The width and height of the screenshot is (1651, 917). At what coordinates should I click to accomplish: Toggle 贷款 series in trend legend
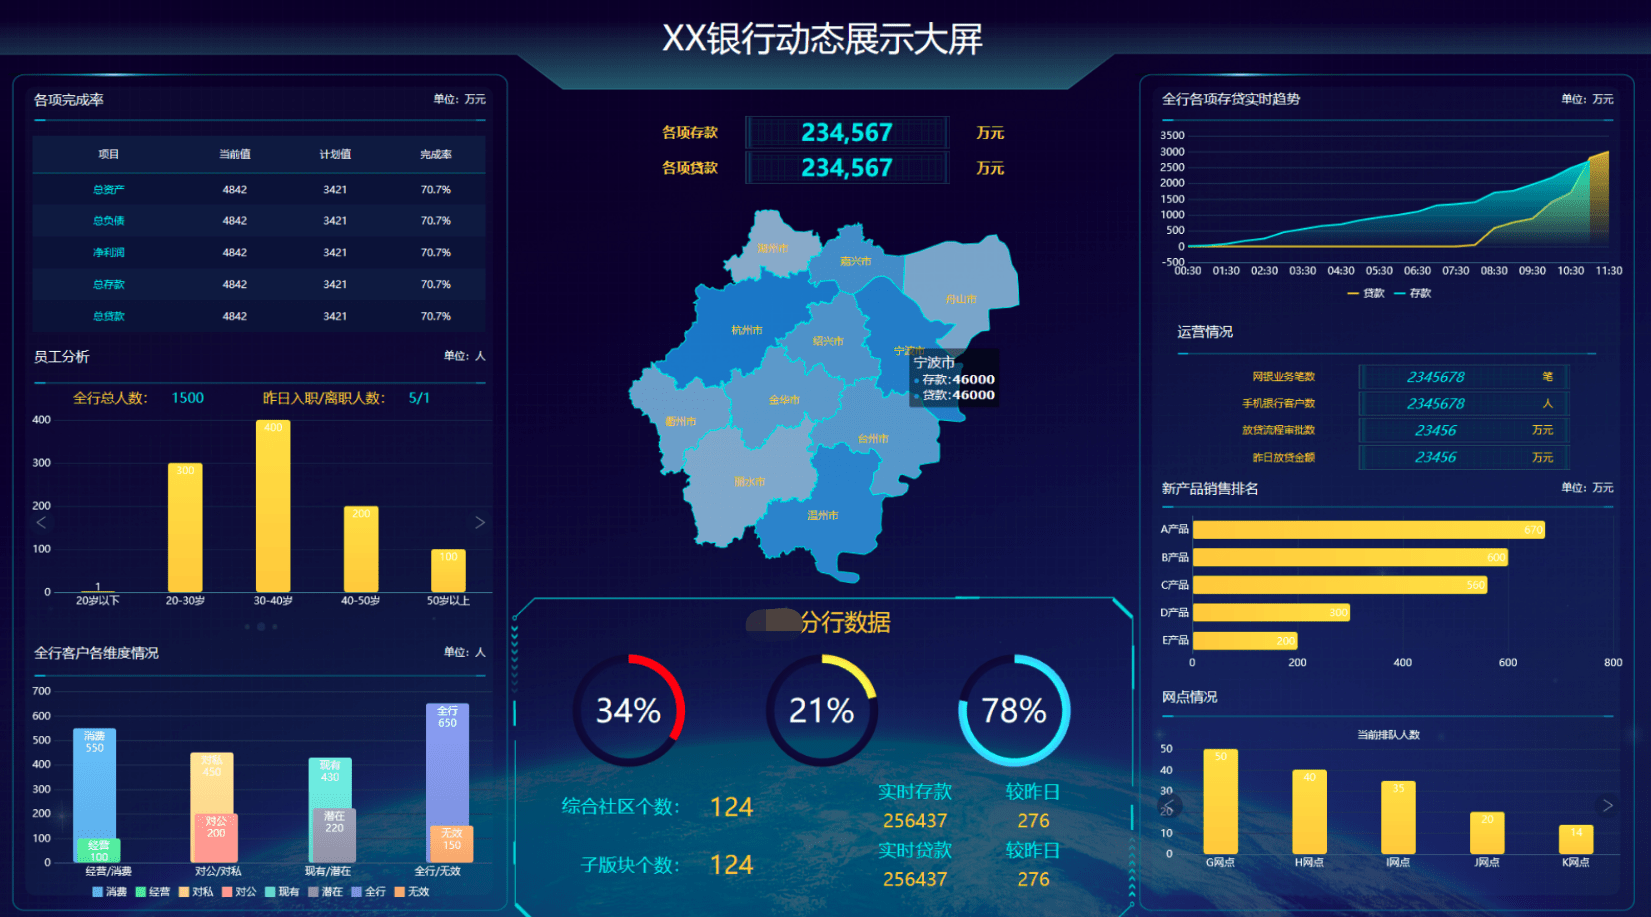[1366, 293]
